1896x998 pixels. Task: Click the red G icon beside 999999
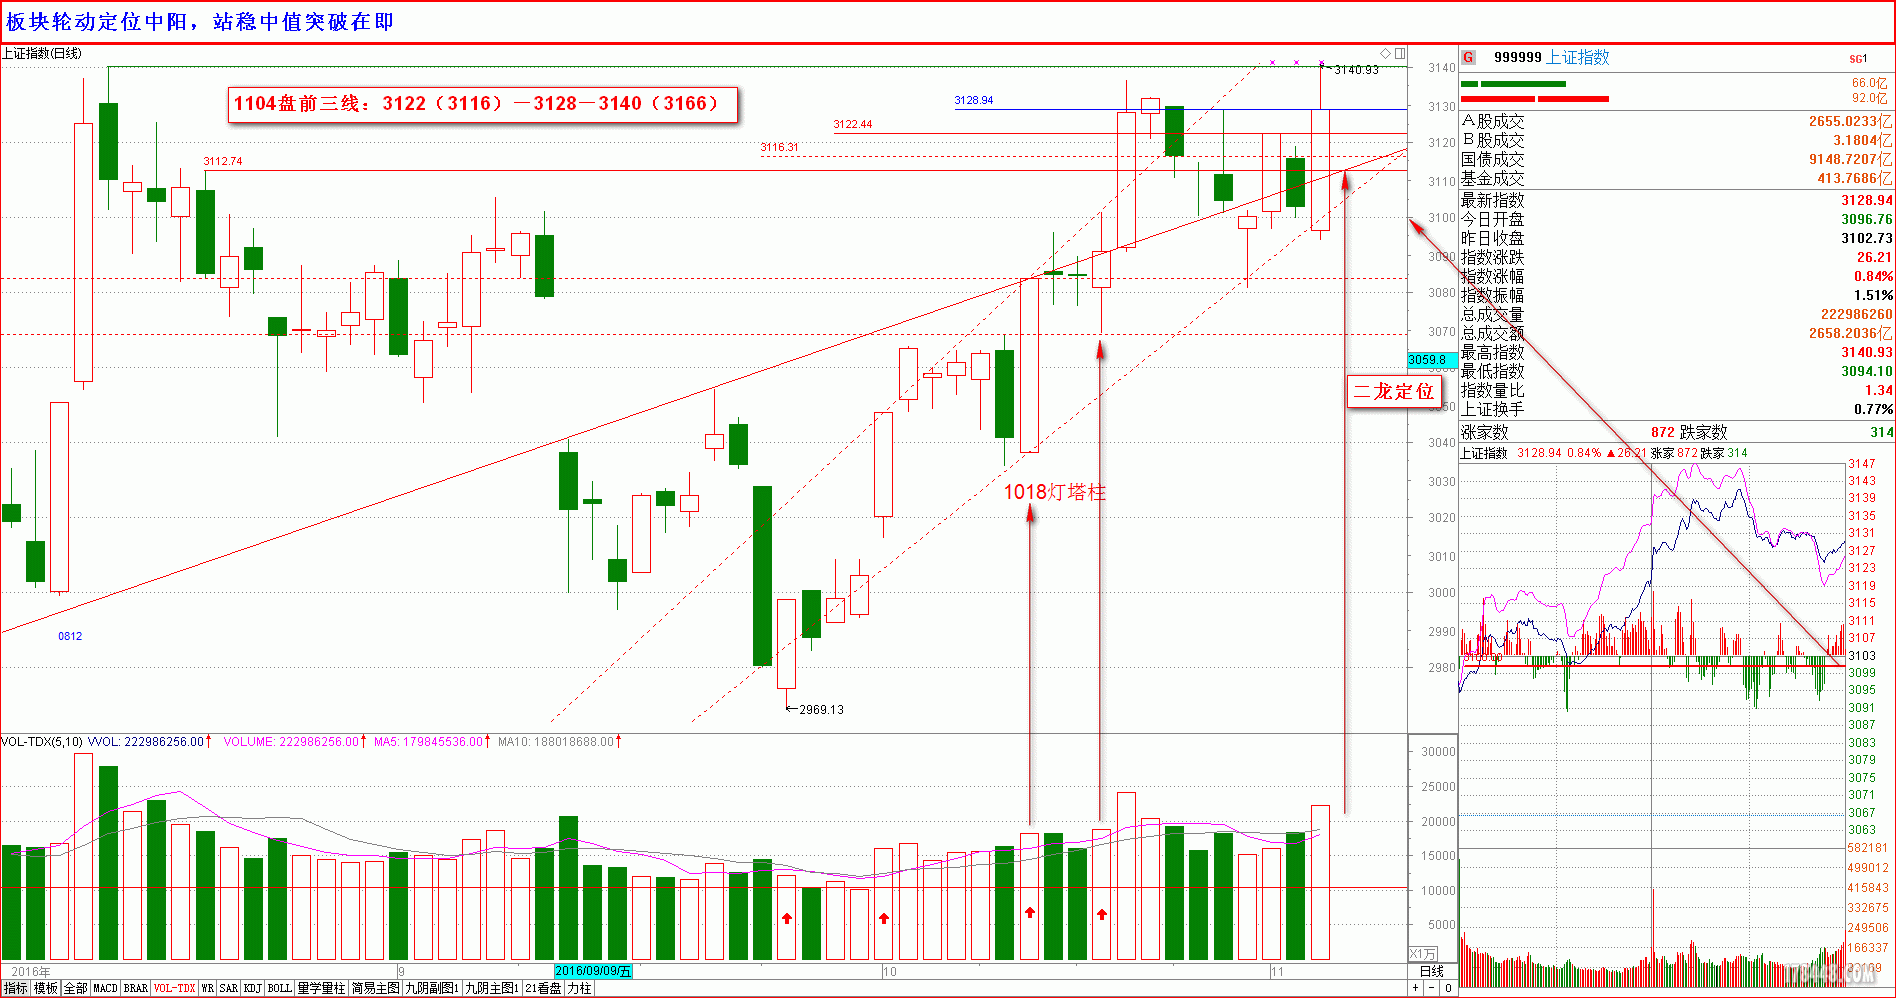tap(1468, 57)
